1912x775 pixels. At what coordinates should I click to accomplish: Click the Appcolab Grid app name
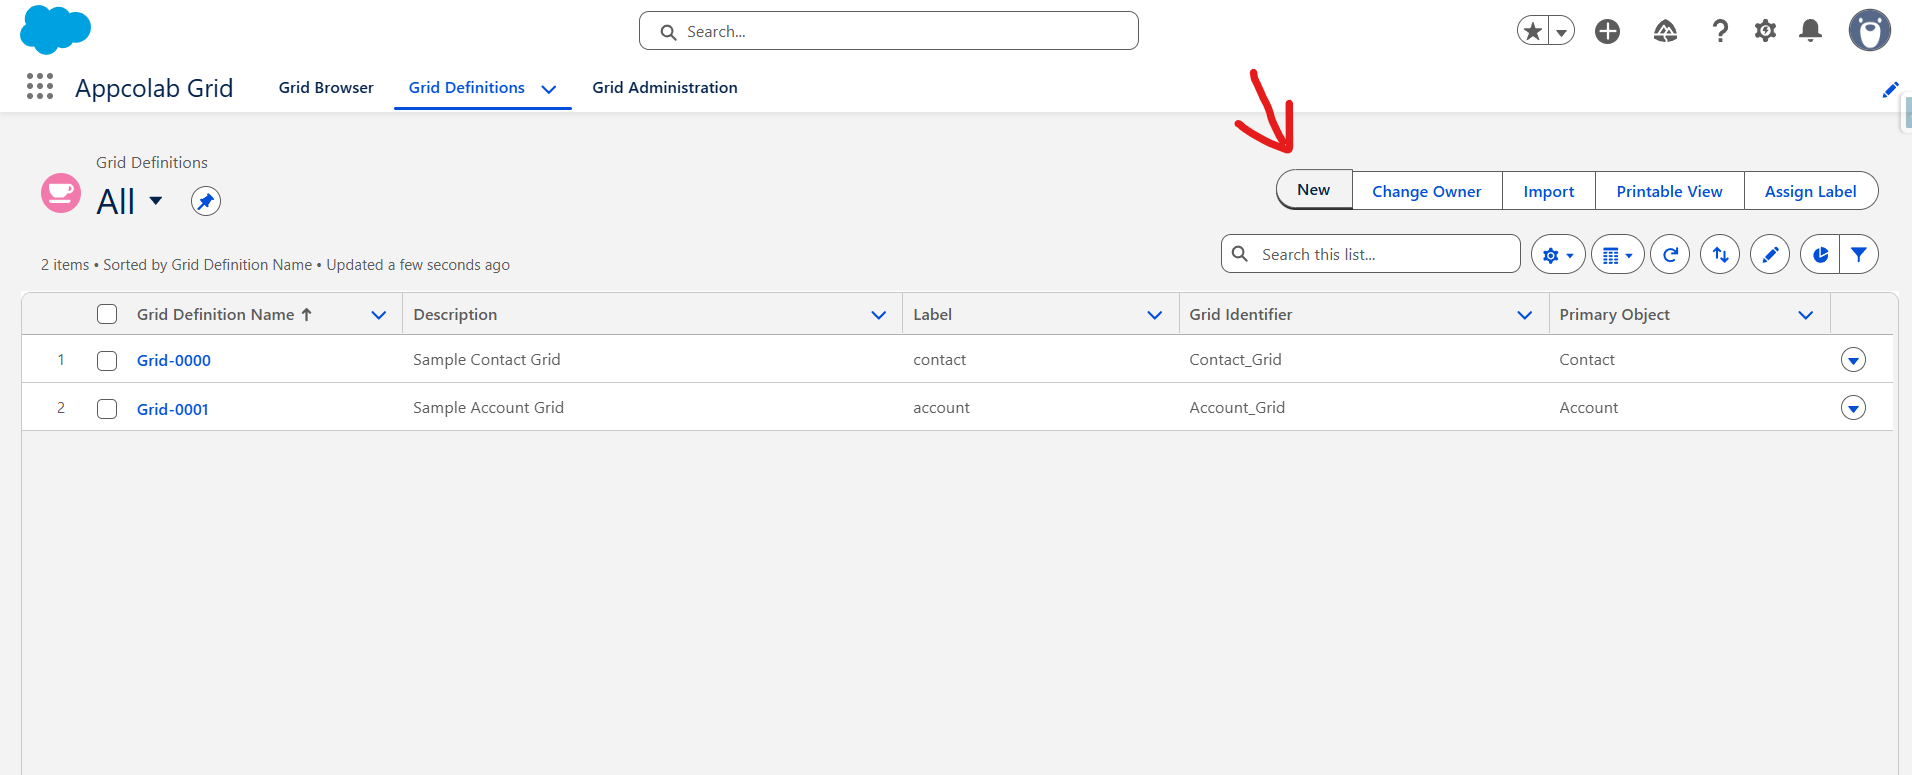coord(154,88)
